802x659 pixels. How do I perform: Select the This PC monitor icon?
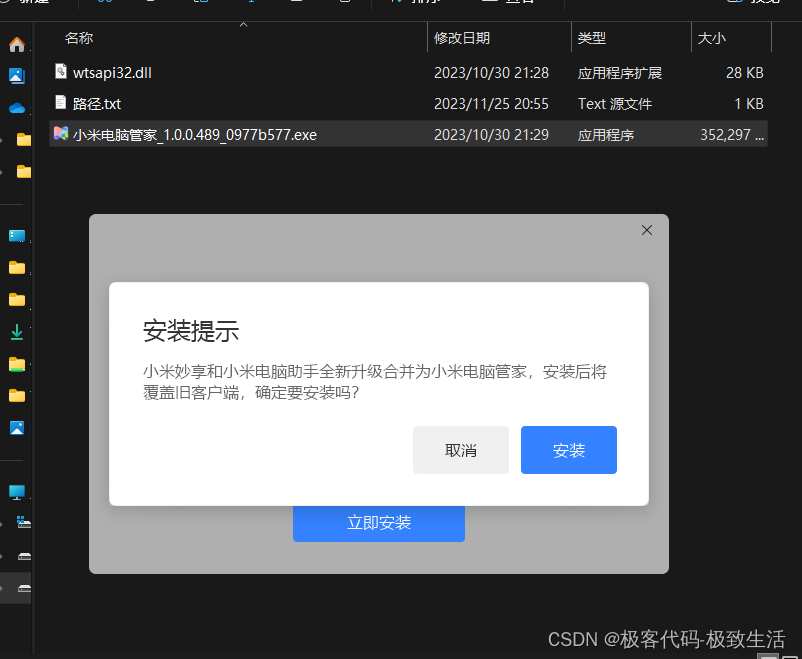17,492
